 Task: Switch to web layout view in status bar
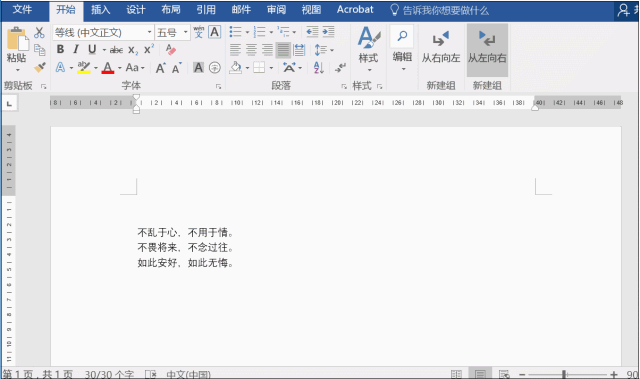[504, 374]
